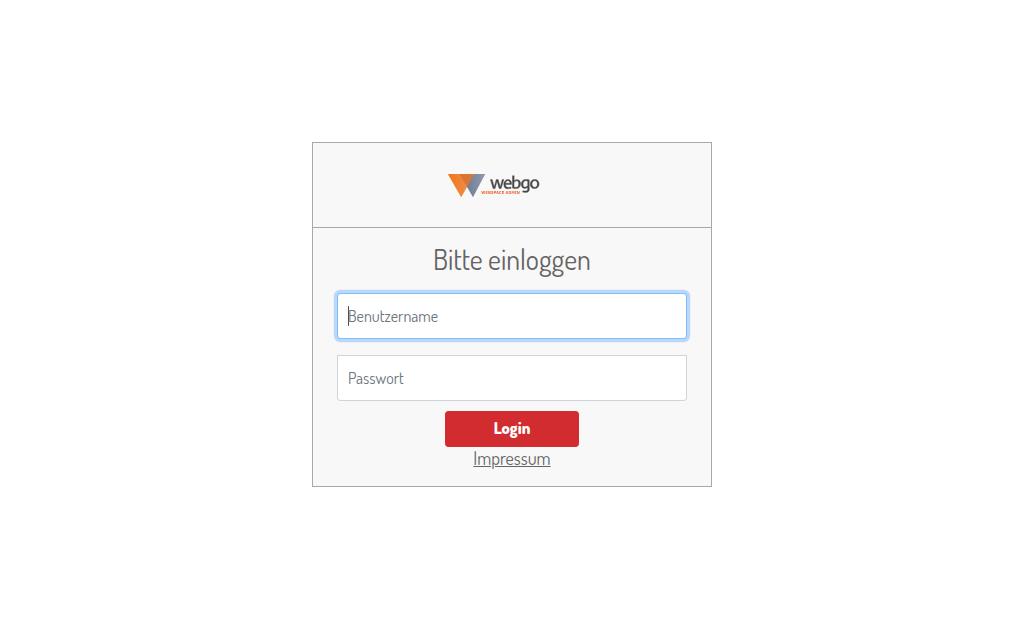The image size is (1024, 629).
Task: Activate the highlighted Benutzername field
Action: pos(511,316)
